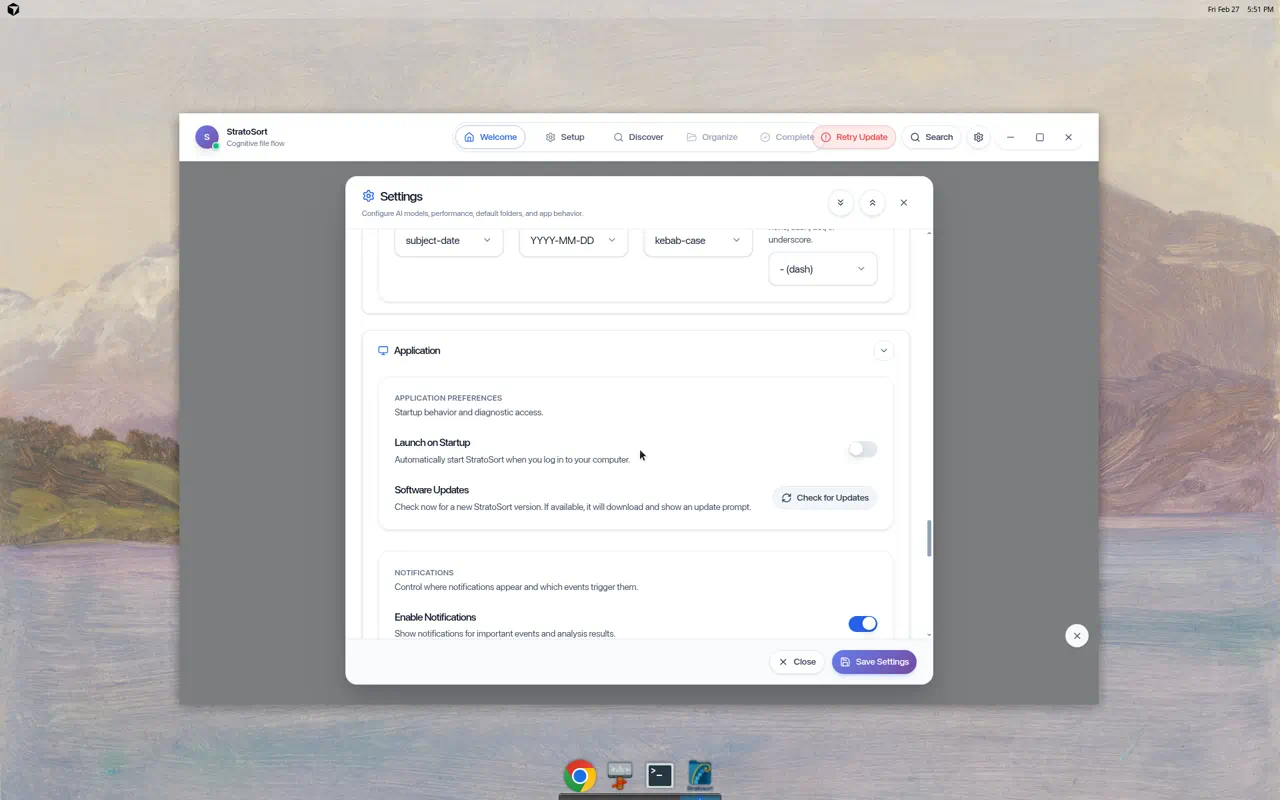The height and width of the screenshot is (800, 1280).
Task: Enable Launch on Startup
Action: coord(861,449)
